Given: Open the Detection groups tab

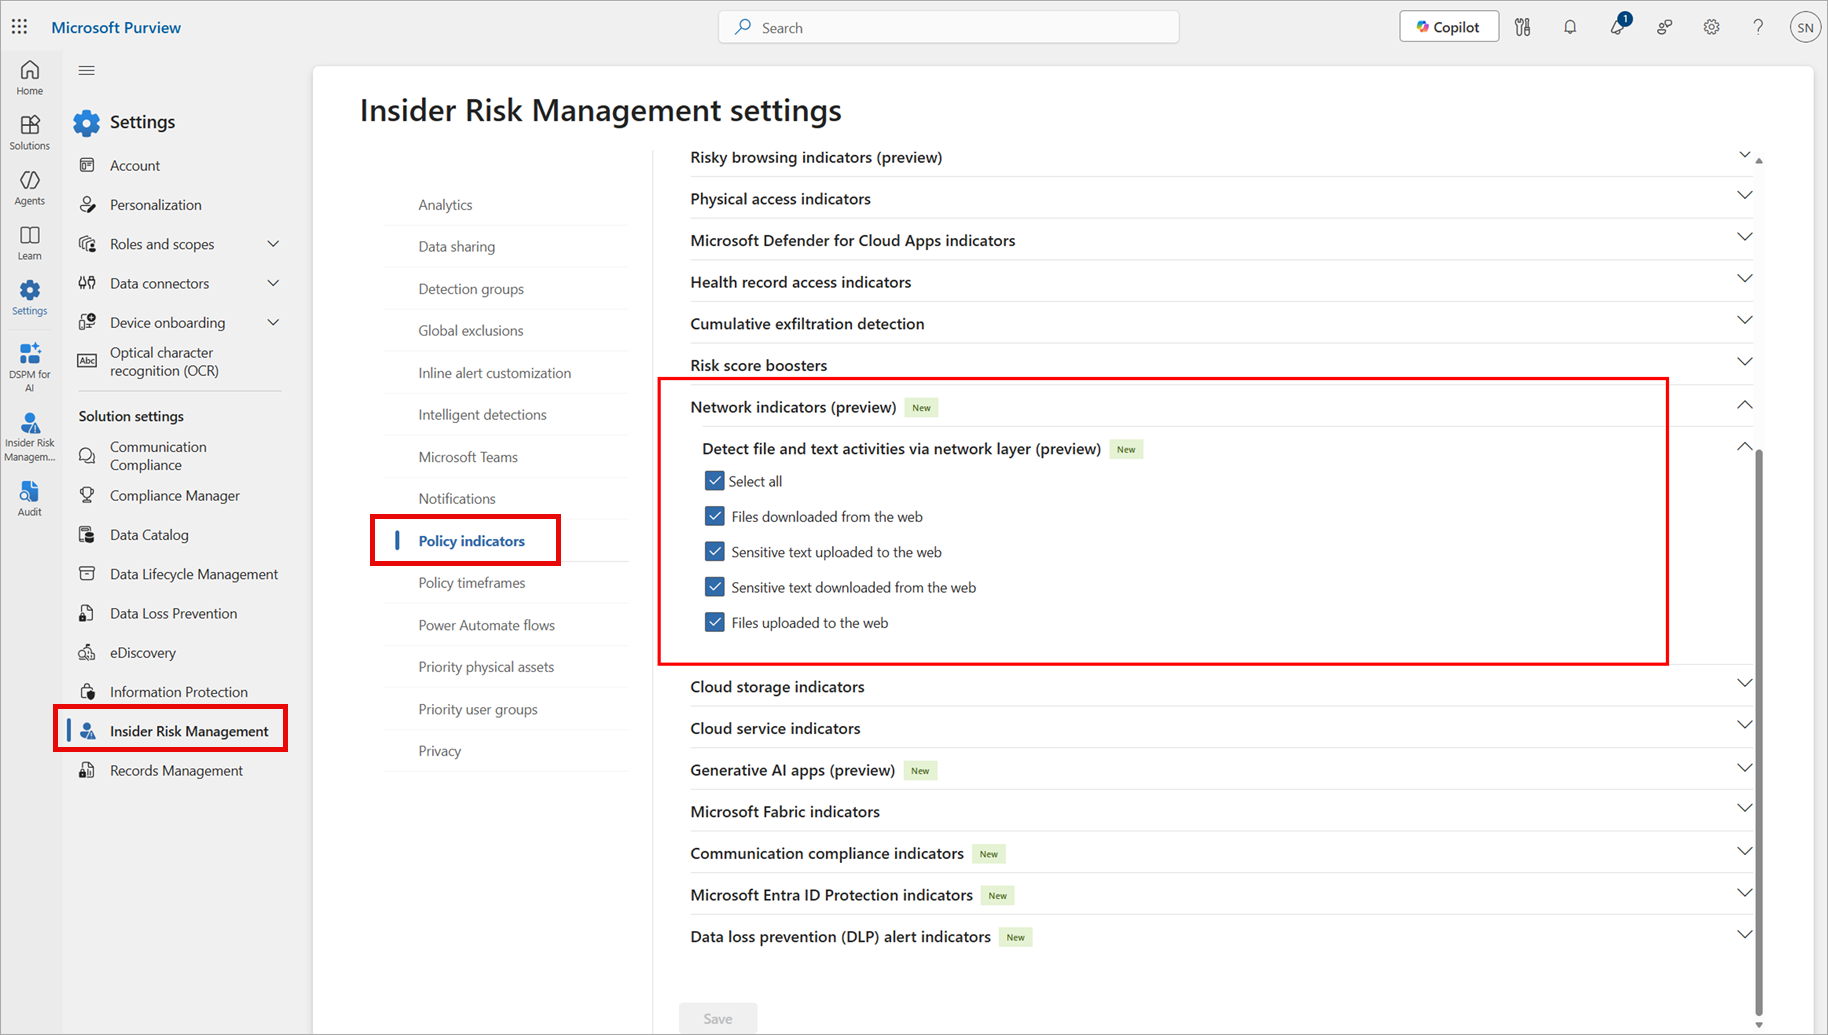Looking at the screenshot, I should pyautogui.click(x=471, y=289).
